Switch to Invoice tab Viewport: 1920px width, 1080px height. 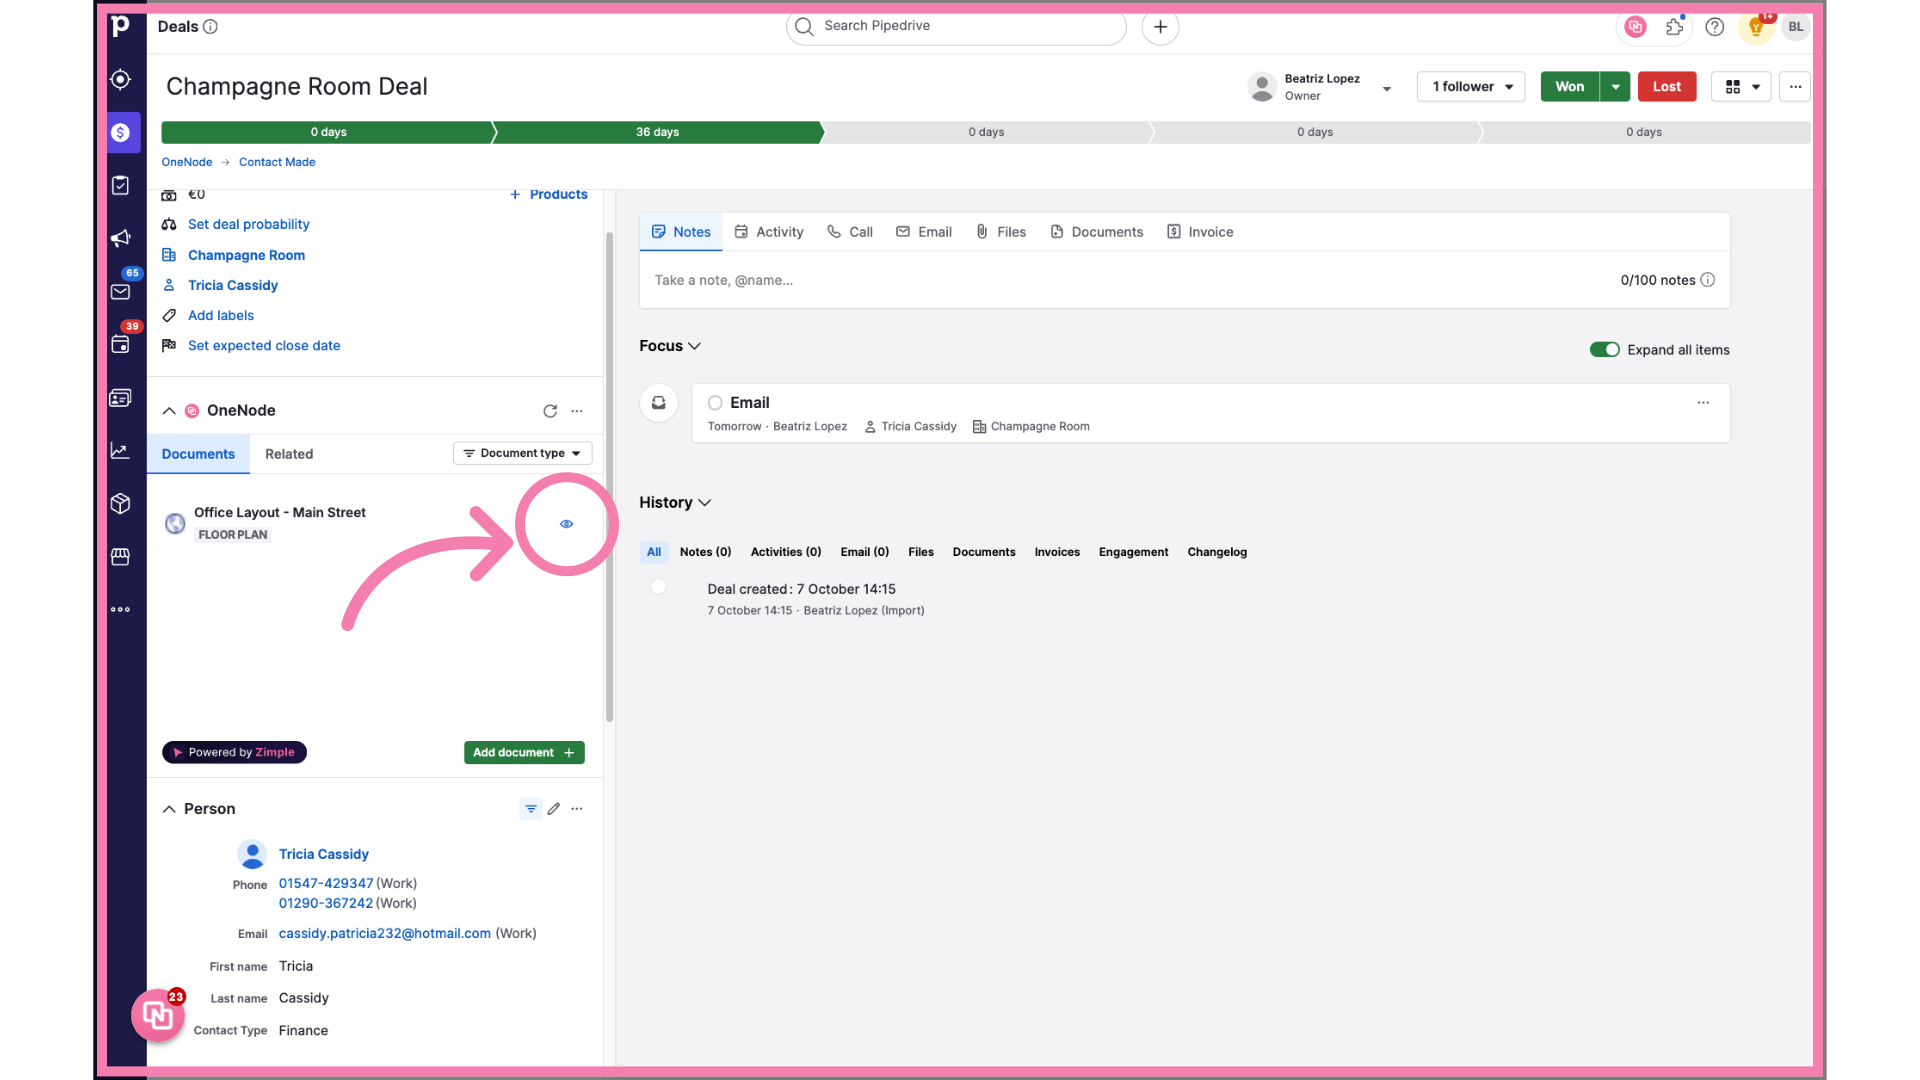[1200, 232]
